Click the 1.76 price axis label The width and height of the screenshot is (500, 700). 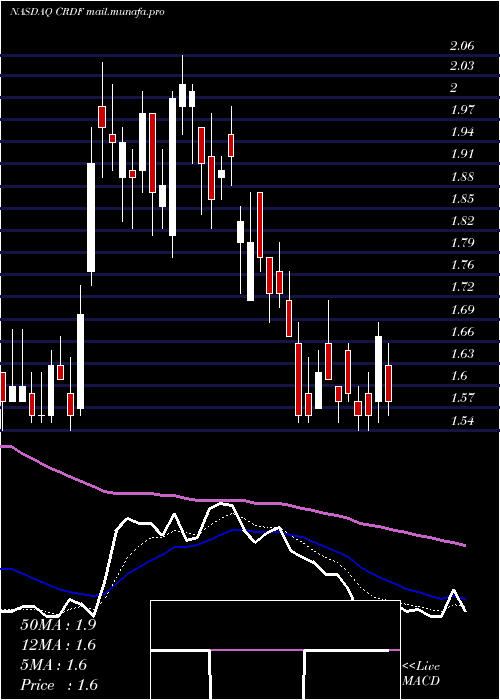click(x=462, y=265)
